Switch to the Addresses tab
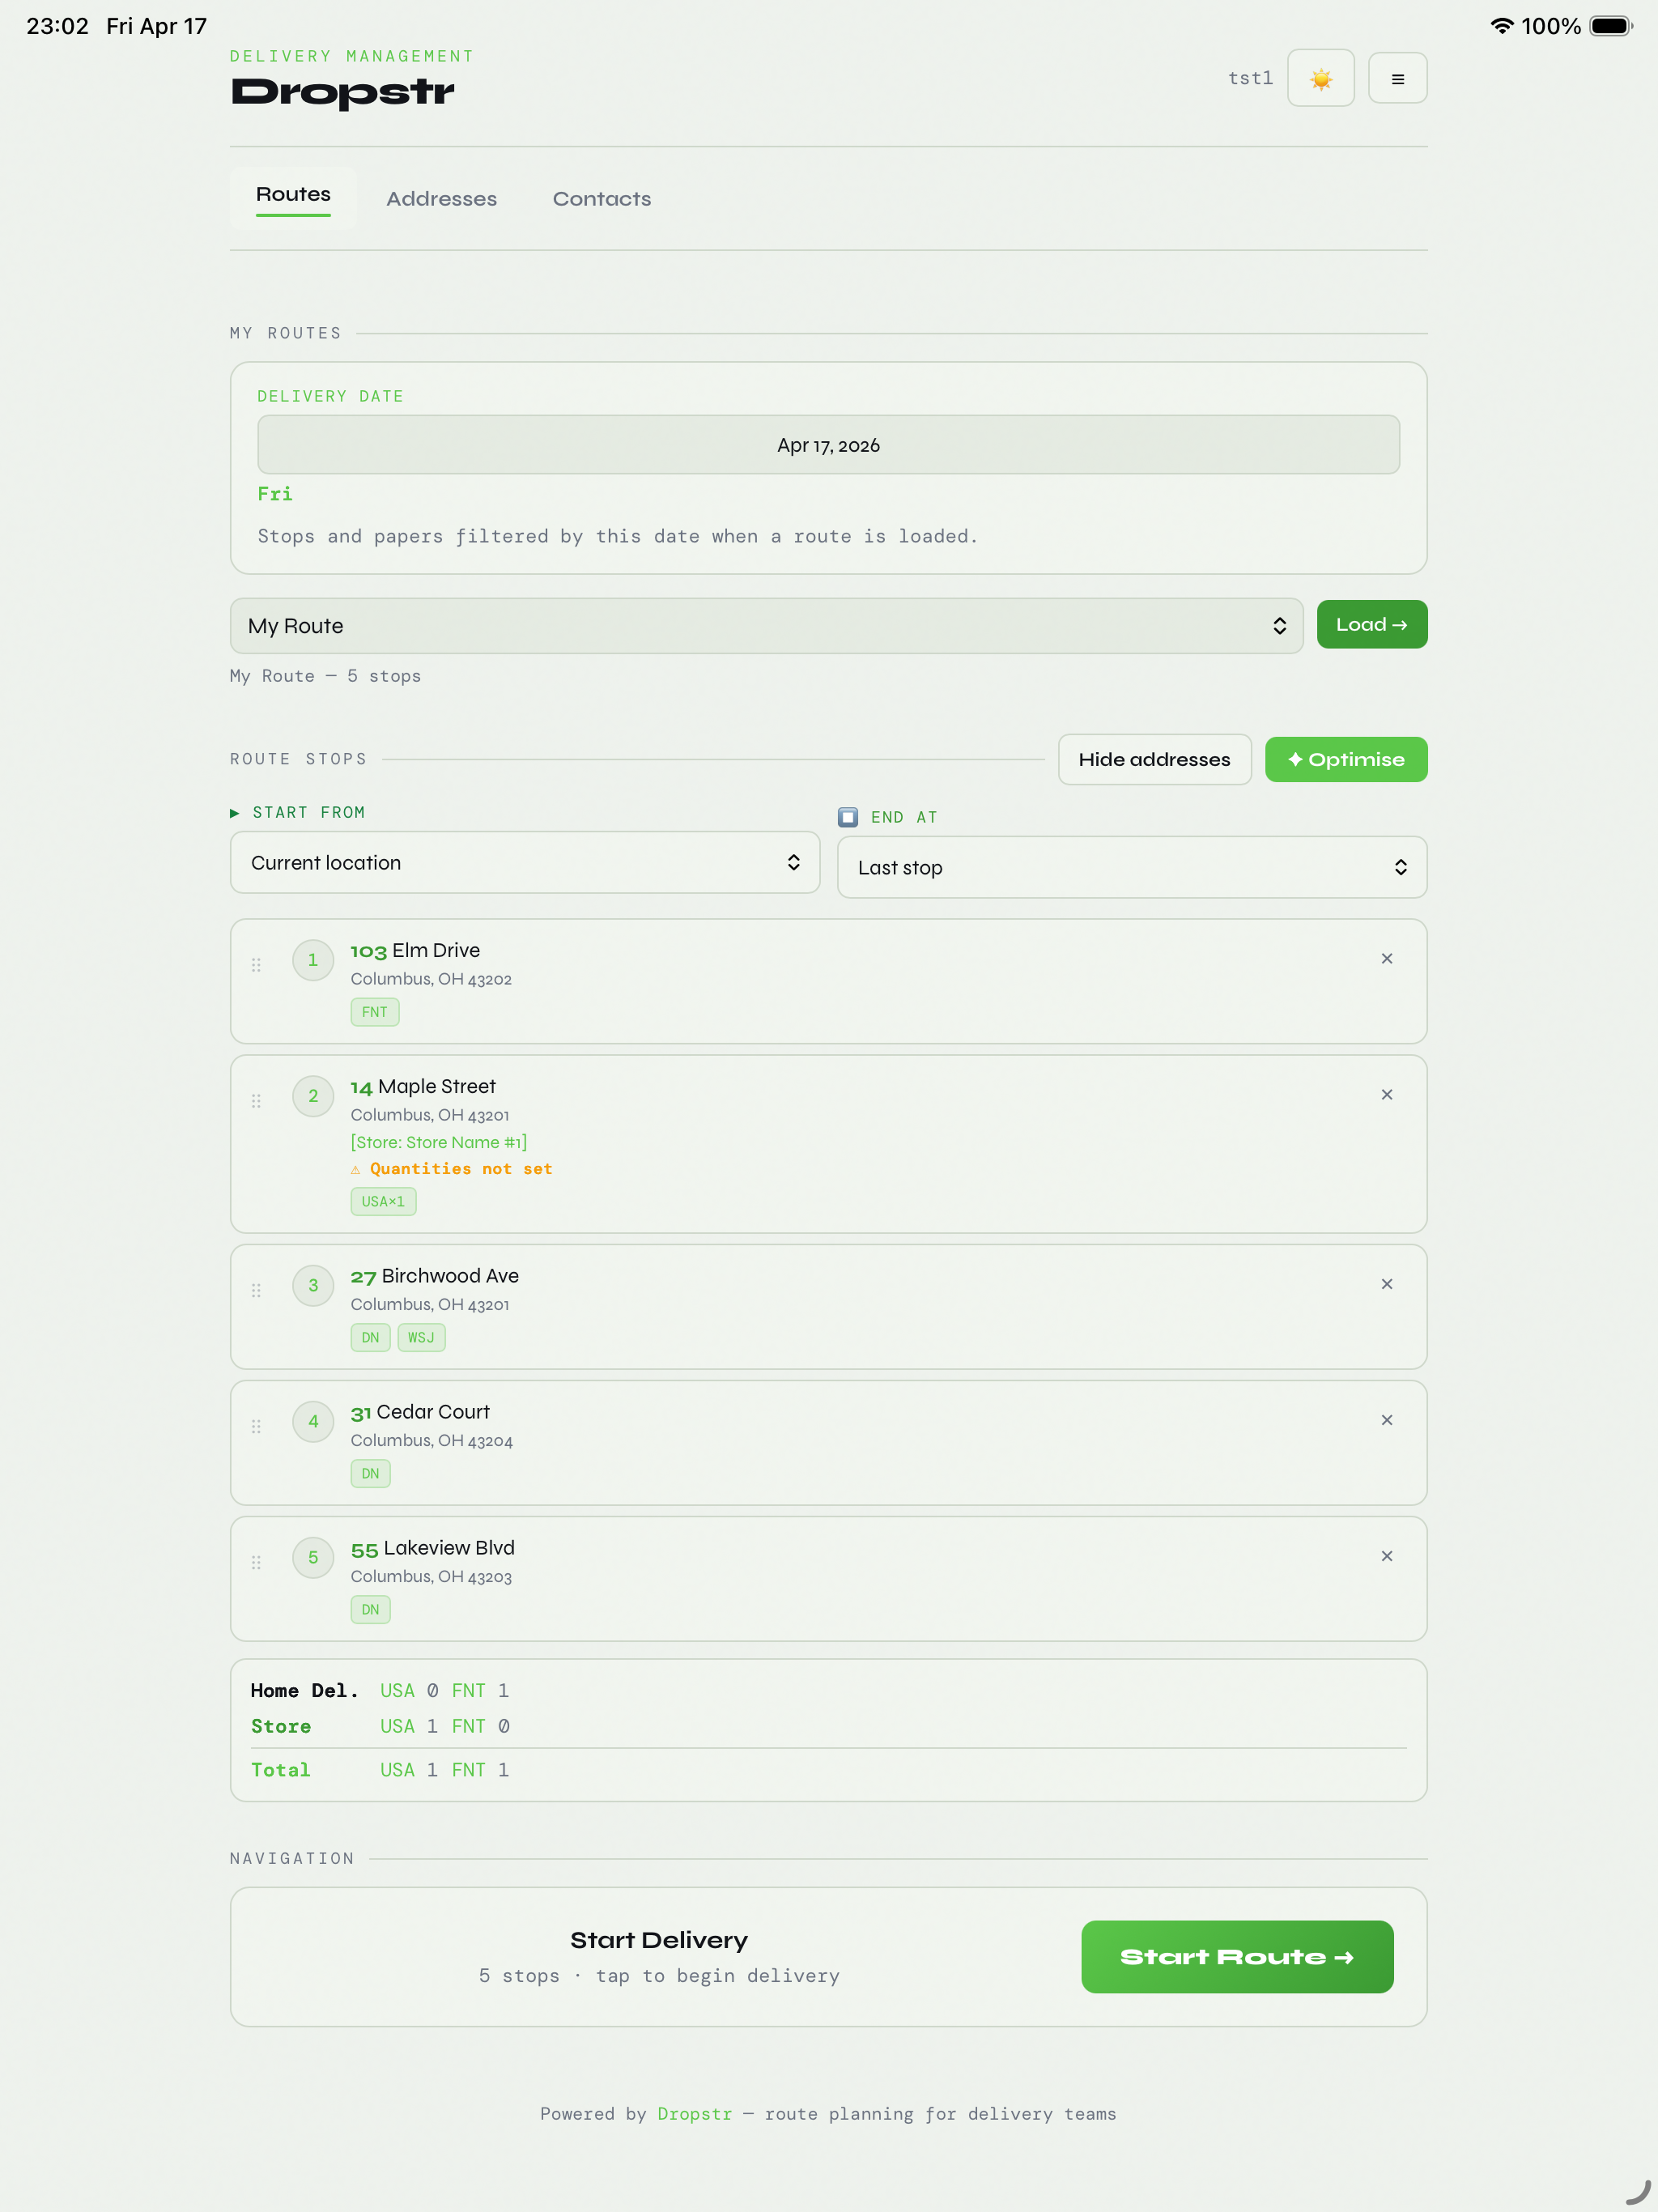This screenshot has width=1658, height=2212. pyautogui.click(x=441, y=199)
